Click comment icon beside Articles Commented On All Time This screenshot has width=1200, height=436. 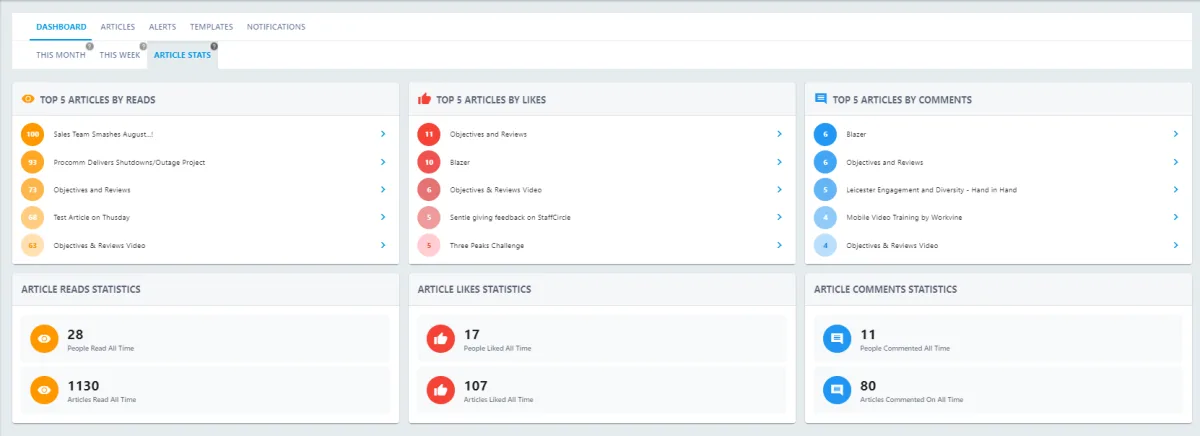pyautogui.click(x=837, y=390)
